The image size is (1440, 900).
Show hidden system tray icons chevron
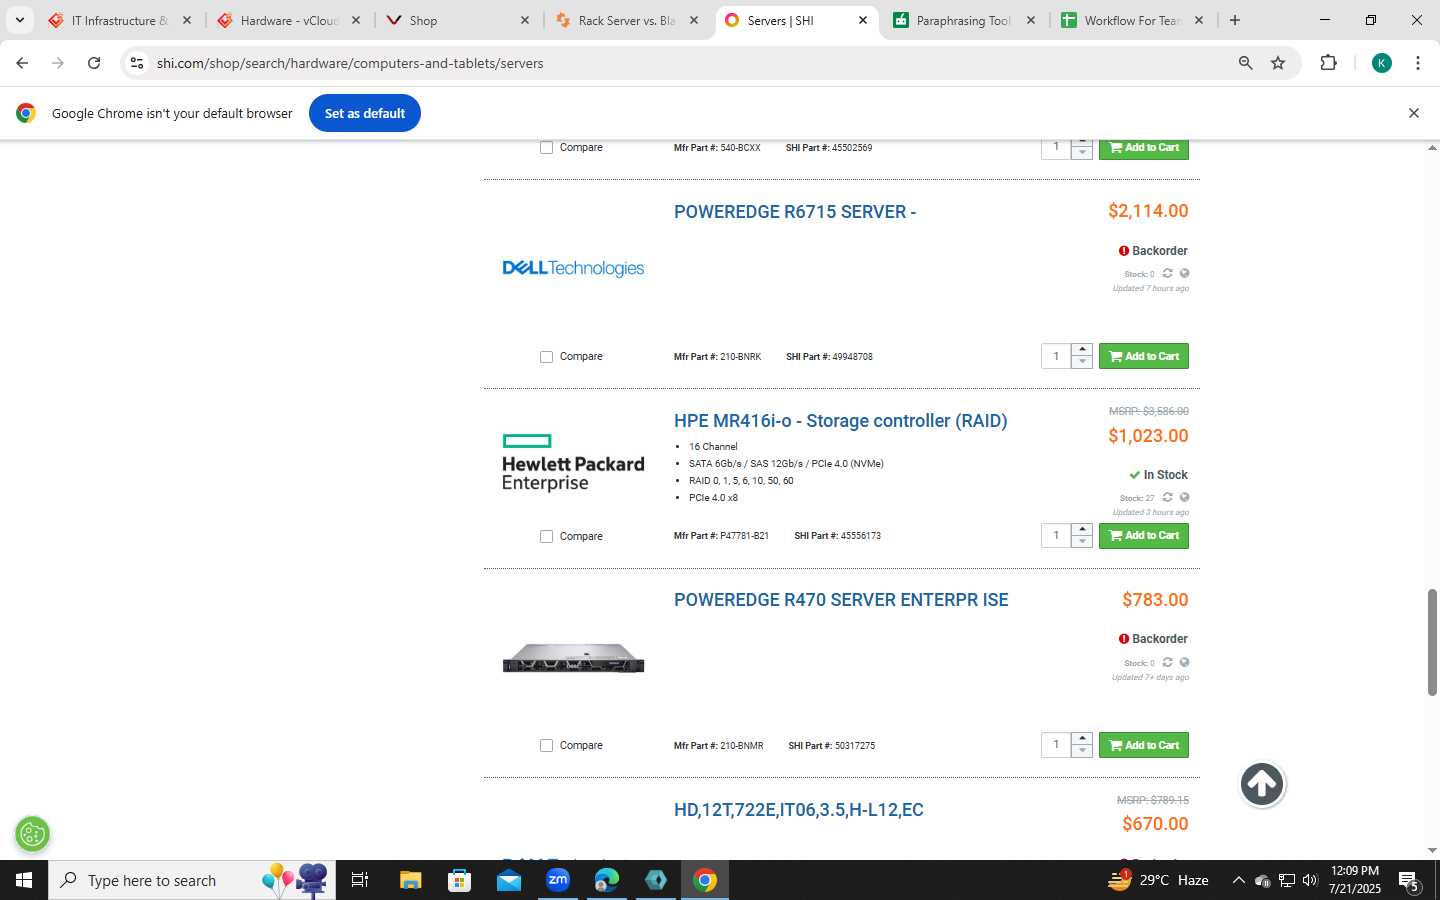click(x=1238, y=880)
